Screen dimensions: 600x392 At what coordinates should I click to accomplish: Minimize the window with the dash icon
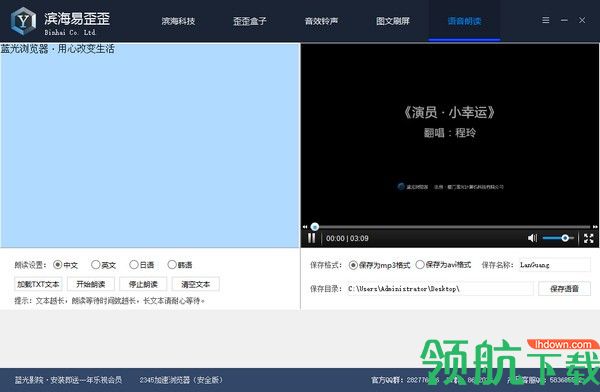click(x=564, y=20)
